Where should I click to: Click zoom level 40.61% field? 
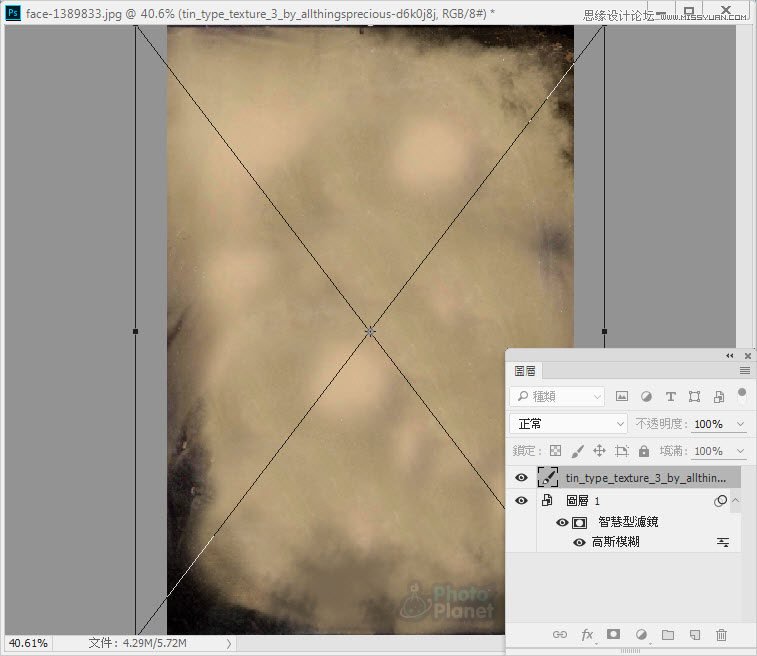[x=28, y=643]
